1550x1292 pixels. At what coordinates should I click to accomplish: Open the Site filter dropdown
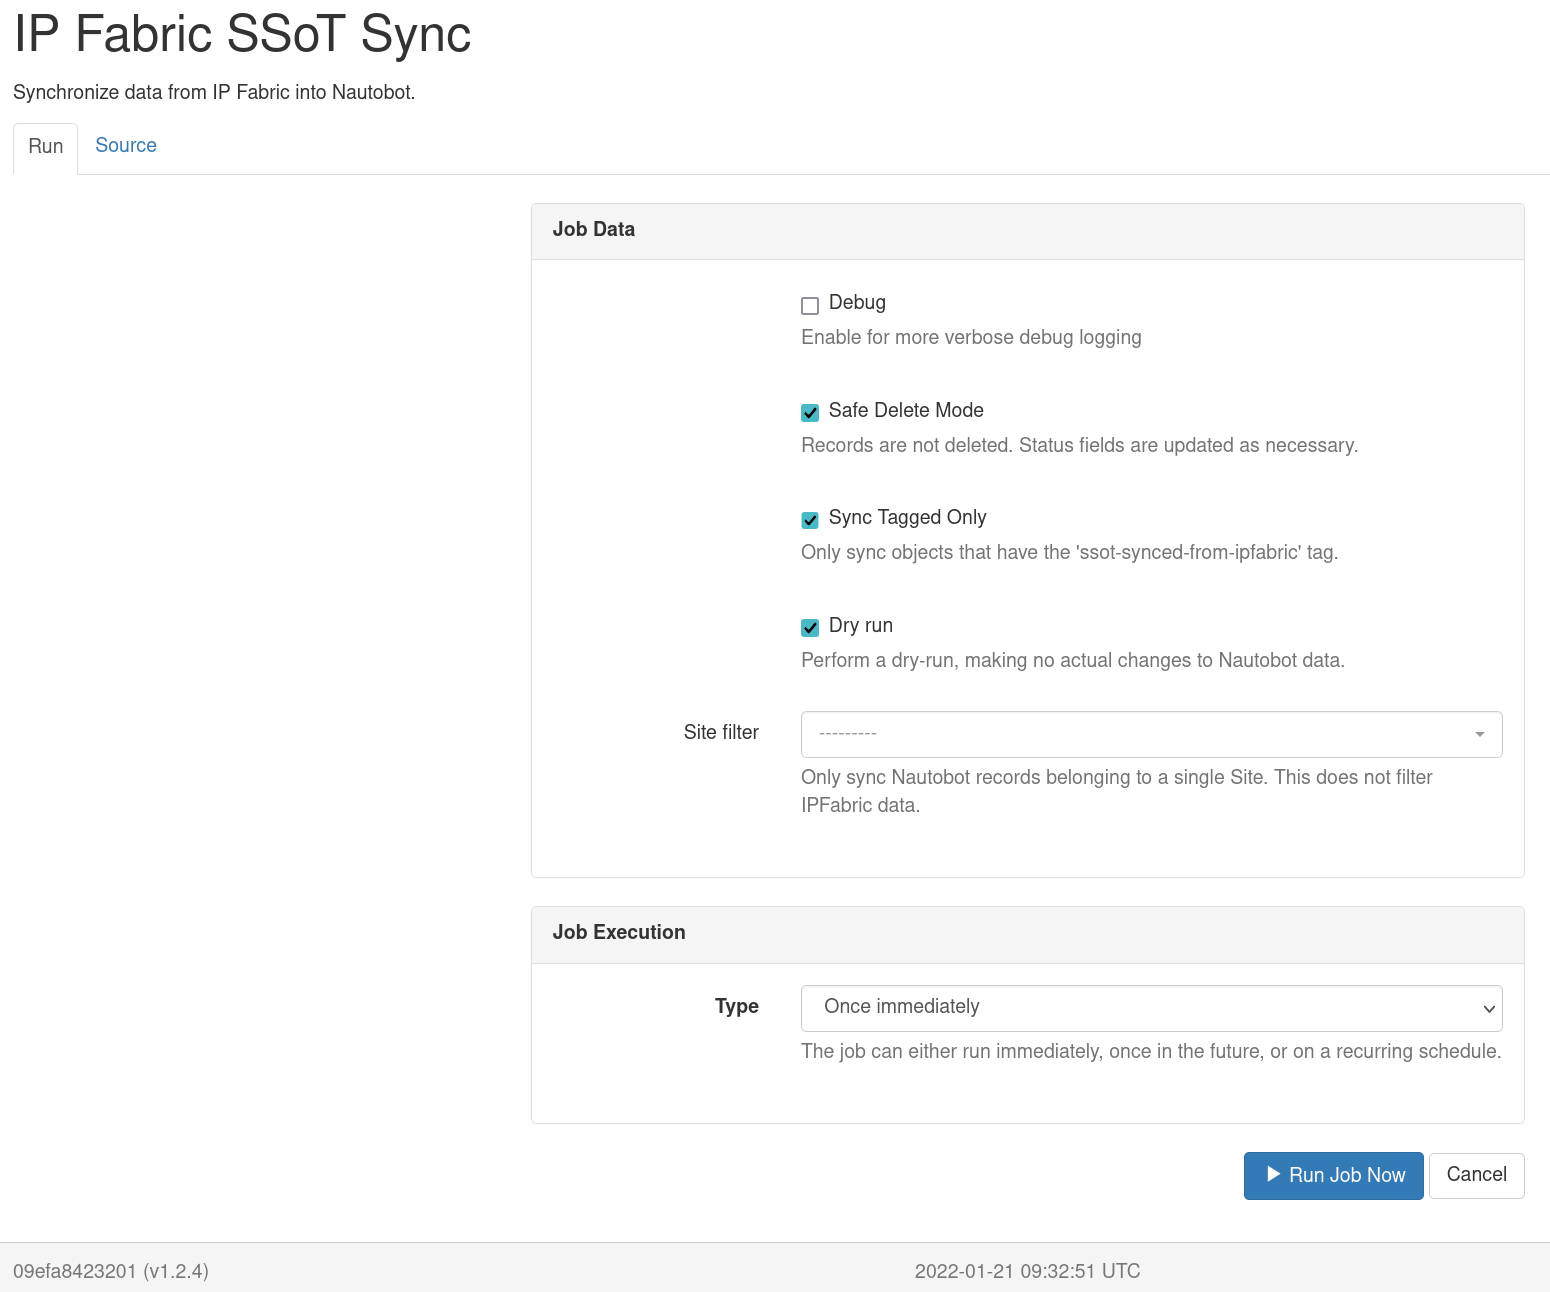[x=1150, y=734]
